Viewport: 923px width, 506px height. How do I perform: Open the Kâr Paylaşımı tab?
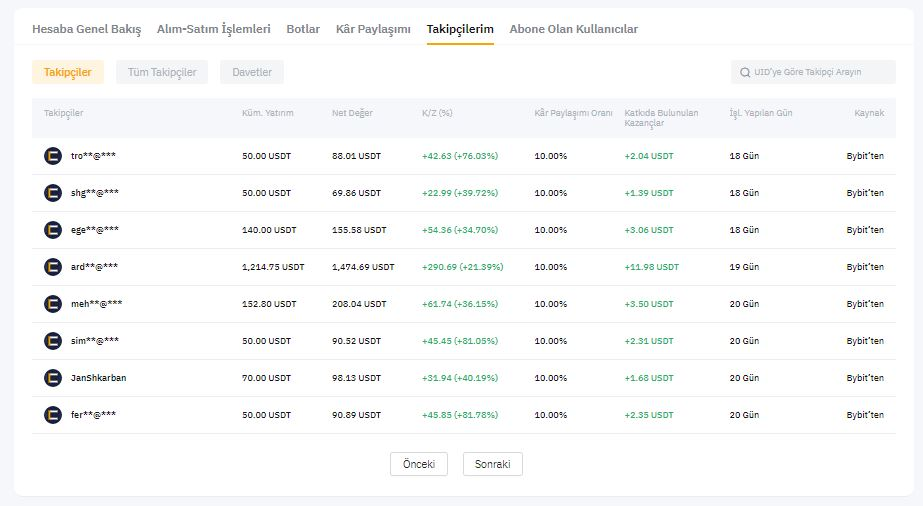(373, 29)
